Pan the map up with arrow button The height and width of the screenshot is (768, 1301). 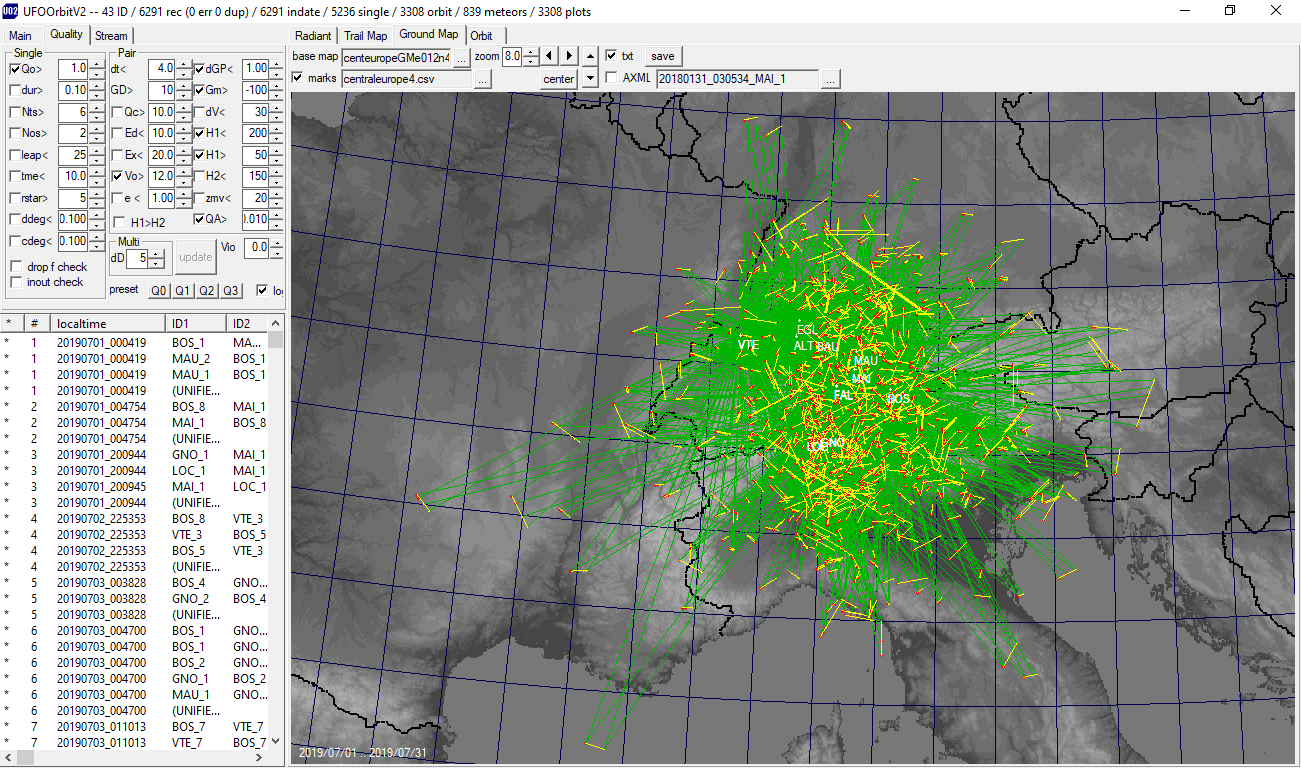click(x=590, y=56)
